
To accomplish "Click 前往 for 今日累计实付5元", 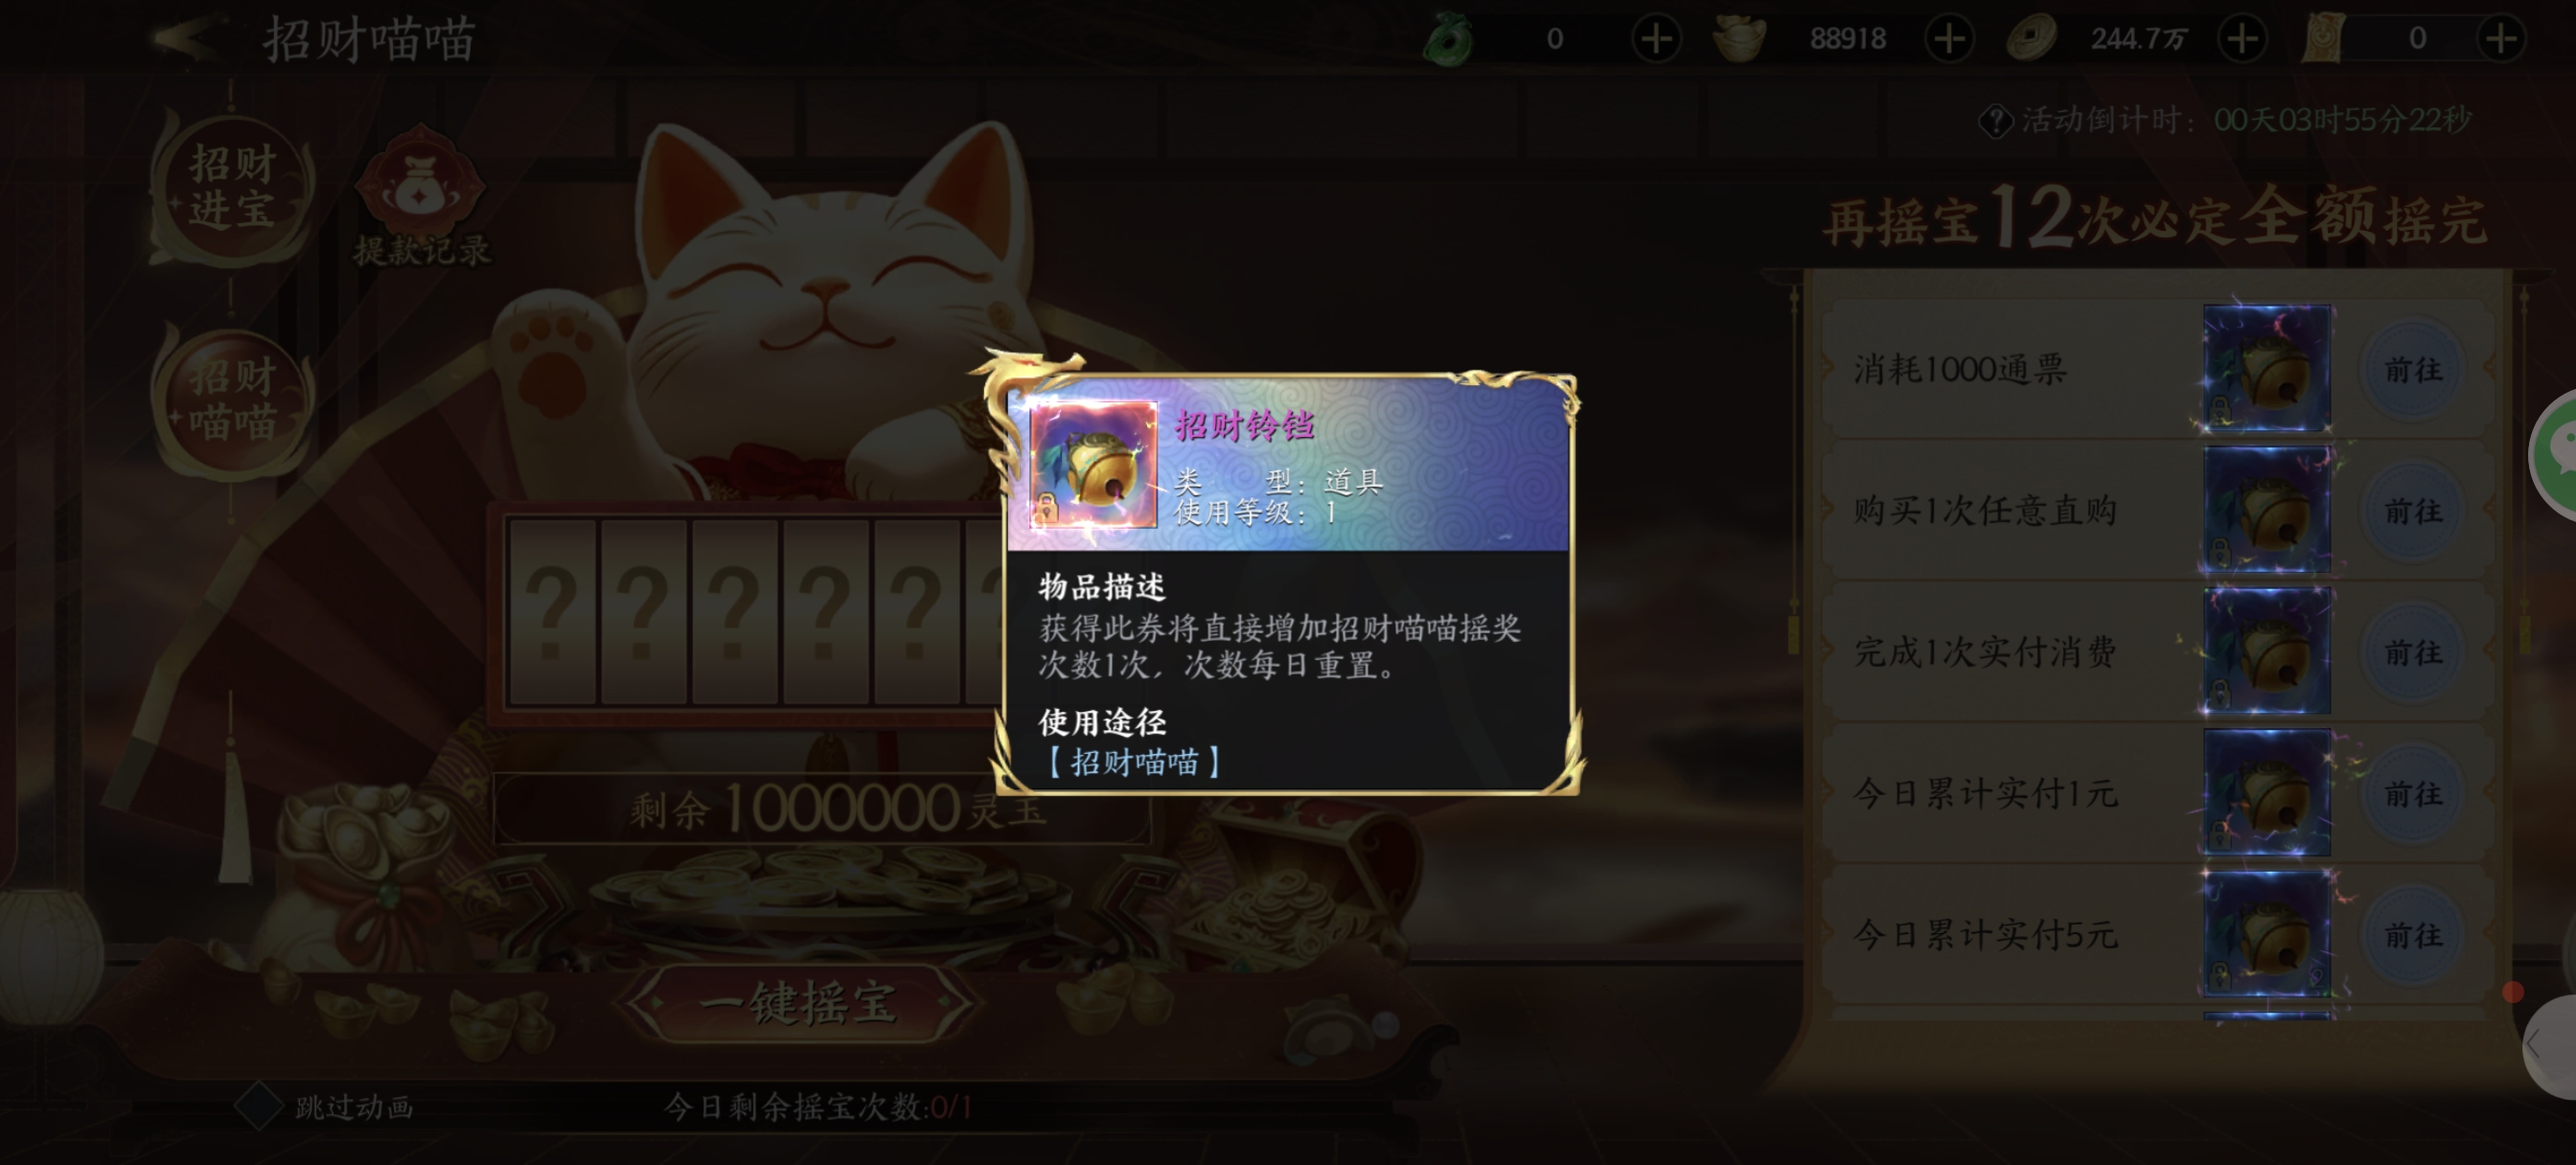I will click(2412, 934).
